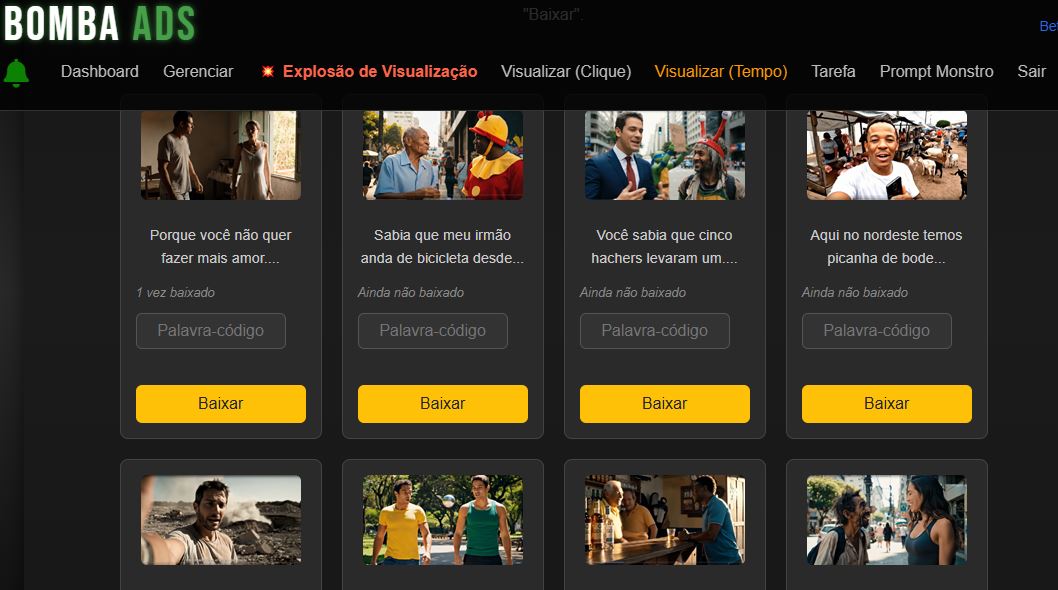Click the thumbnail with man in yellow shirt
1058x590 pixels.
point(443,519)
